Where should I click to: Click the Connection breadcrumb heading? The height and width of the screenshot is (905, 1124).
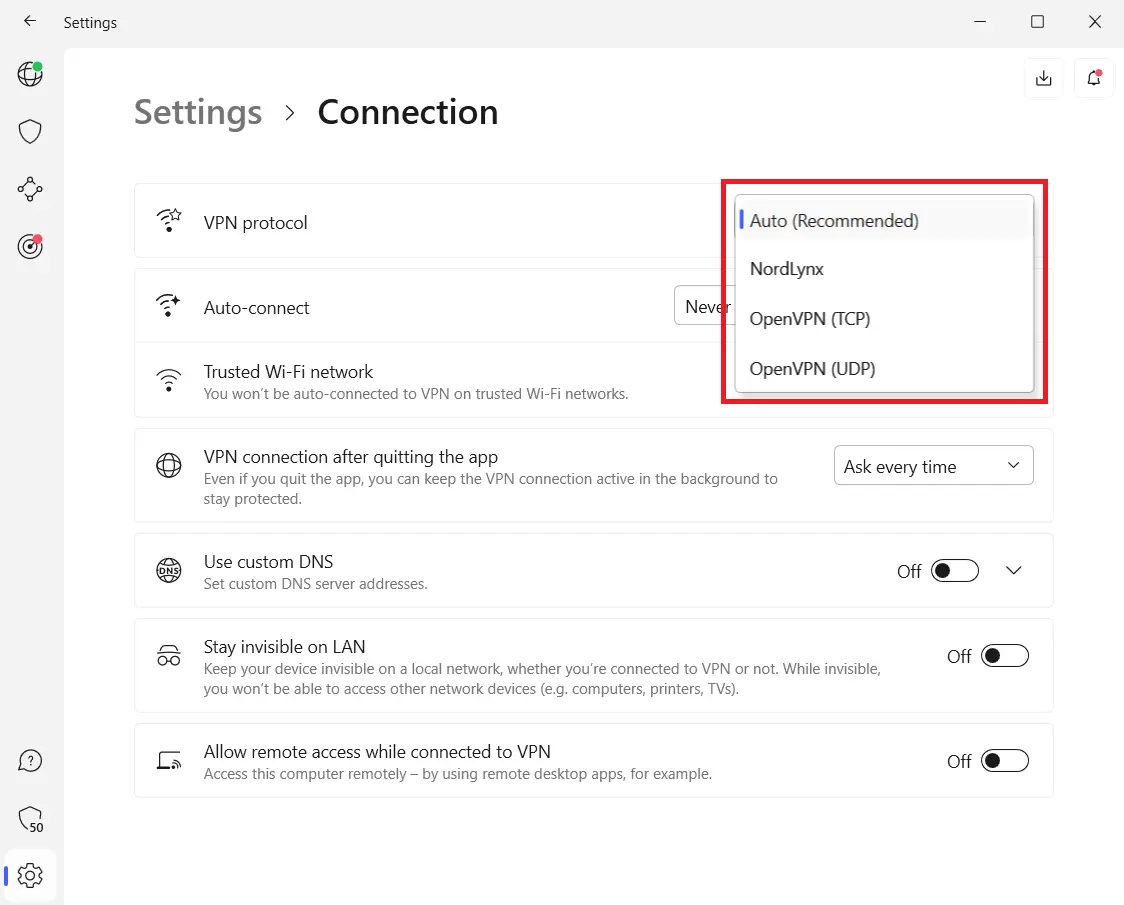click(408, 113)
